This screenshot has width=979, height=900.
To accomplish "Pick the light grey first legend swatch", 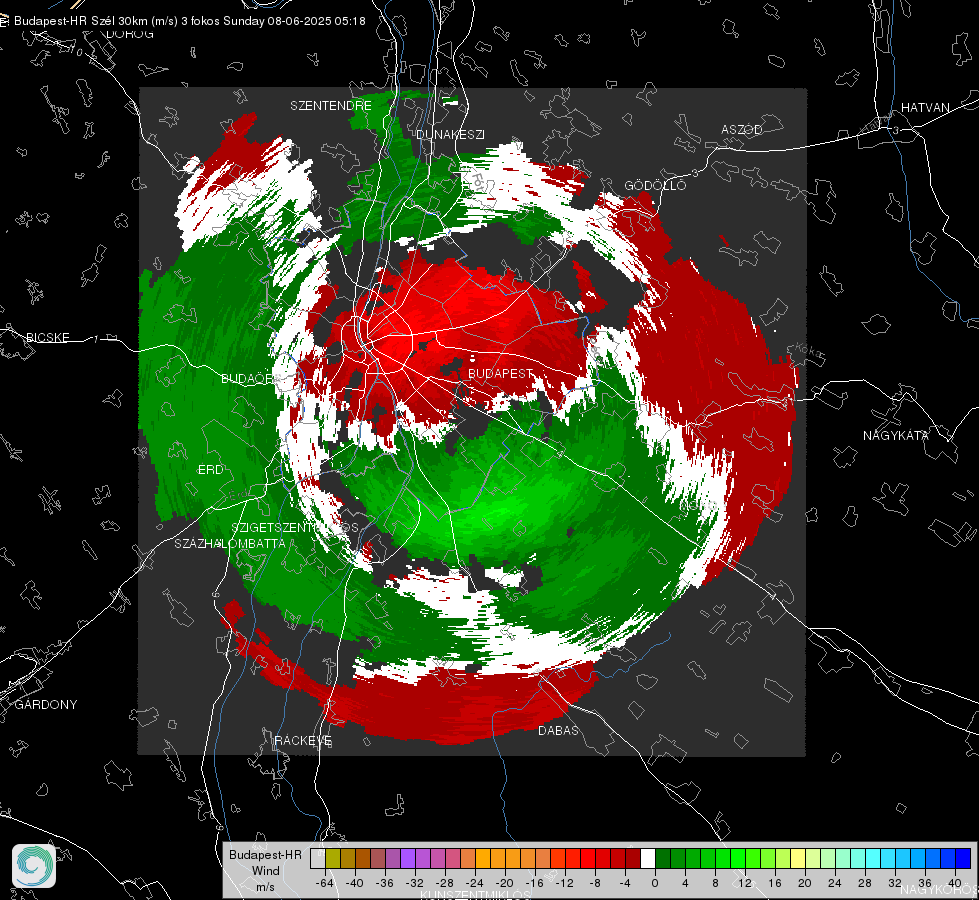I will tap(318, 858).
